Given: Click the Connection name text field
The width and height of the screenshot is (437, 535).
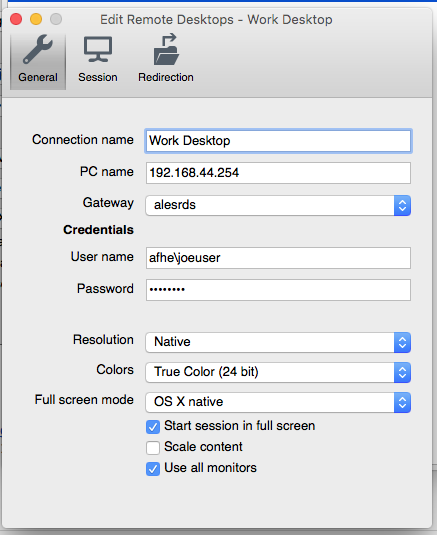Looking at the screenshot, I should [278, 141].
